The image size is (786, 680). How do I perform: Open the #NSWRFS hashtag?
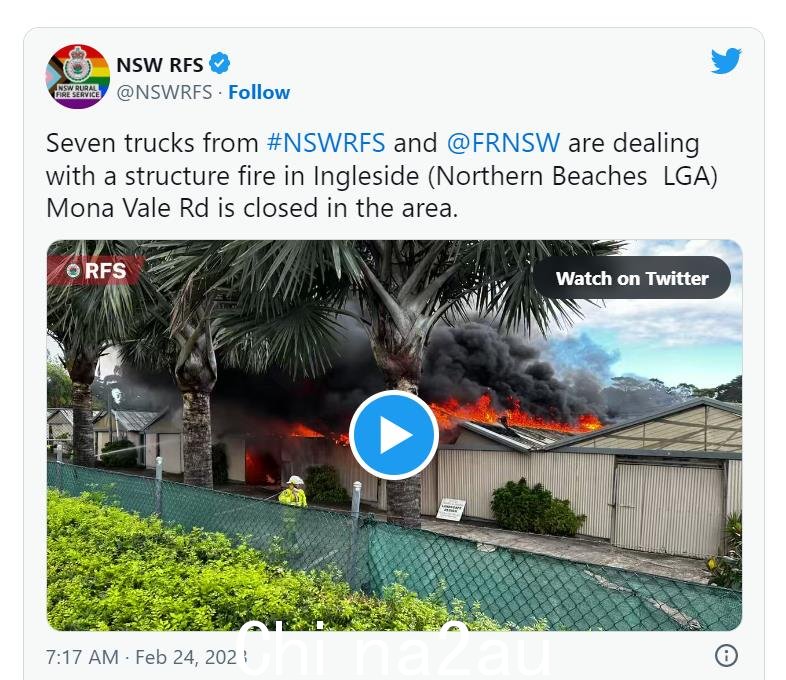point(326,142)
